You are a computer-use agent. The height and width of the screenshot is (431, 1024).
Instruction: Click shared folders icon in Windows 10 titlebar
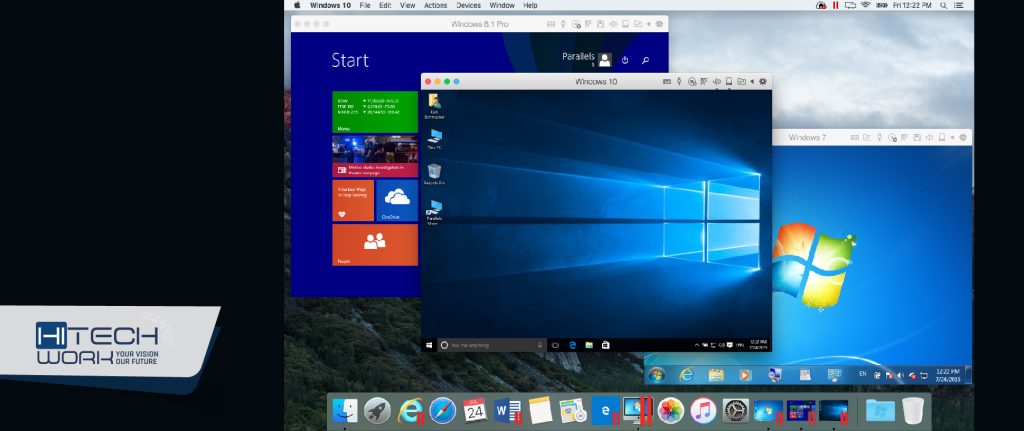click(741, 82)
